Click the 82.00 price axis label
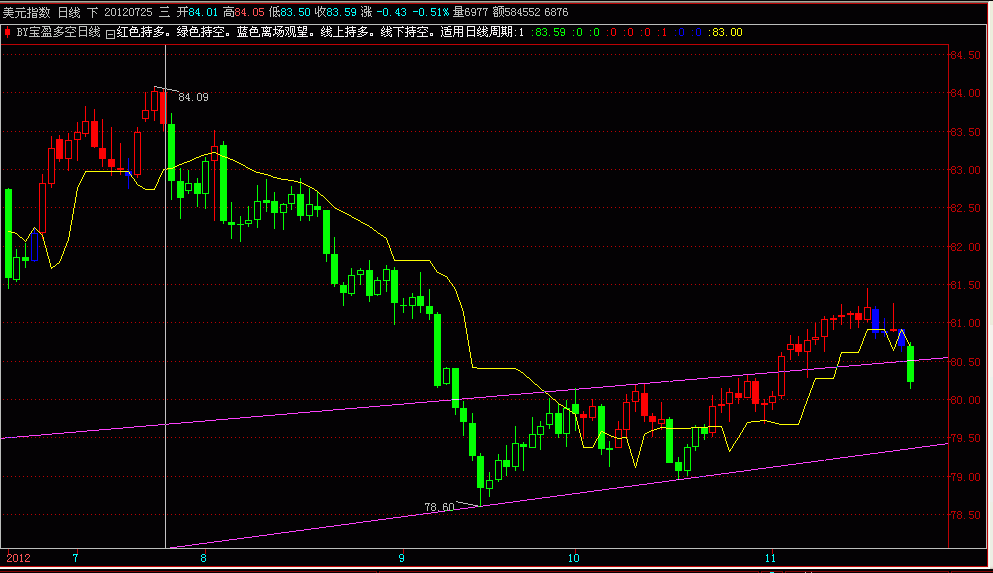This screenshot has height=573, width=993. point(966,247)
